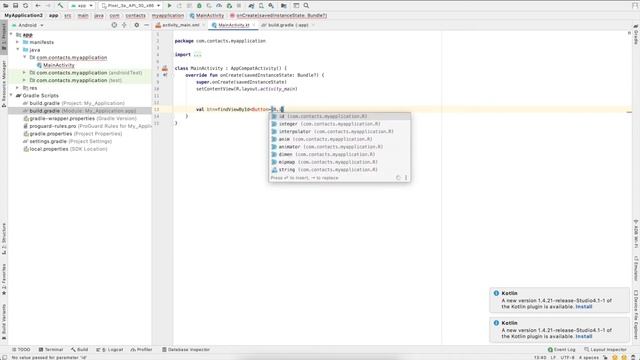Screen dimensions: 640x360
Task: Click the Save All toolbar icon
Action: tap(16, 6)
